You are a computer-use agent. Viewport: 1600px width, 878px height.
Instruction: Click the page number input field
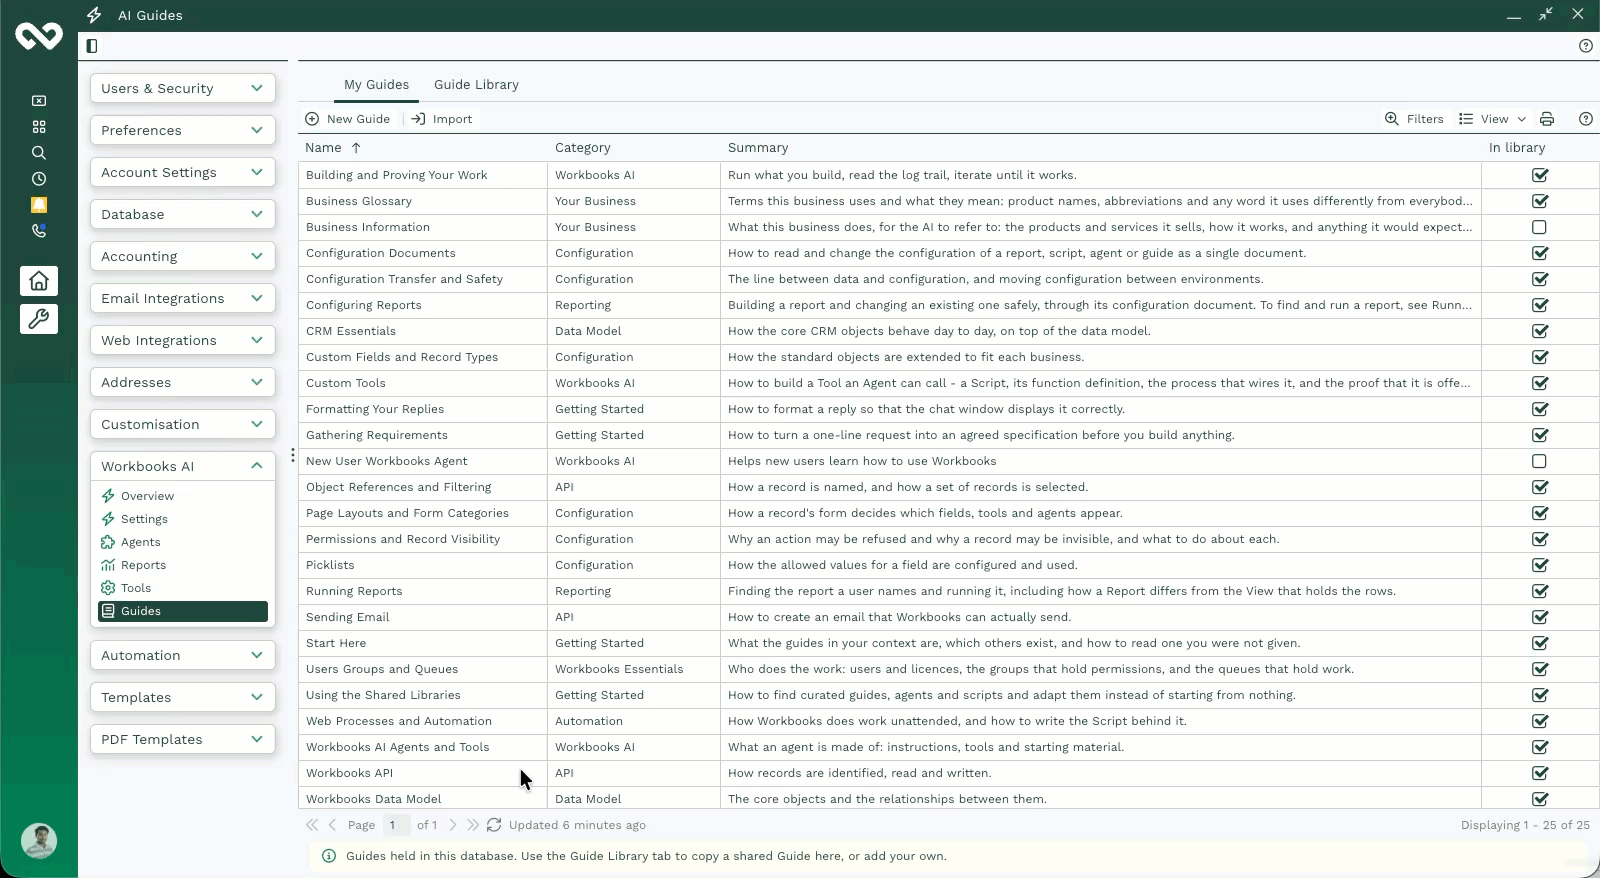pos(396,825)
